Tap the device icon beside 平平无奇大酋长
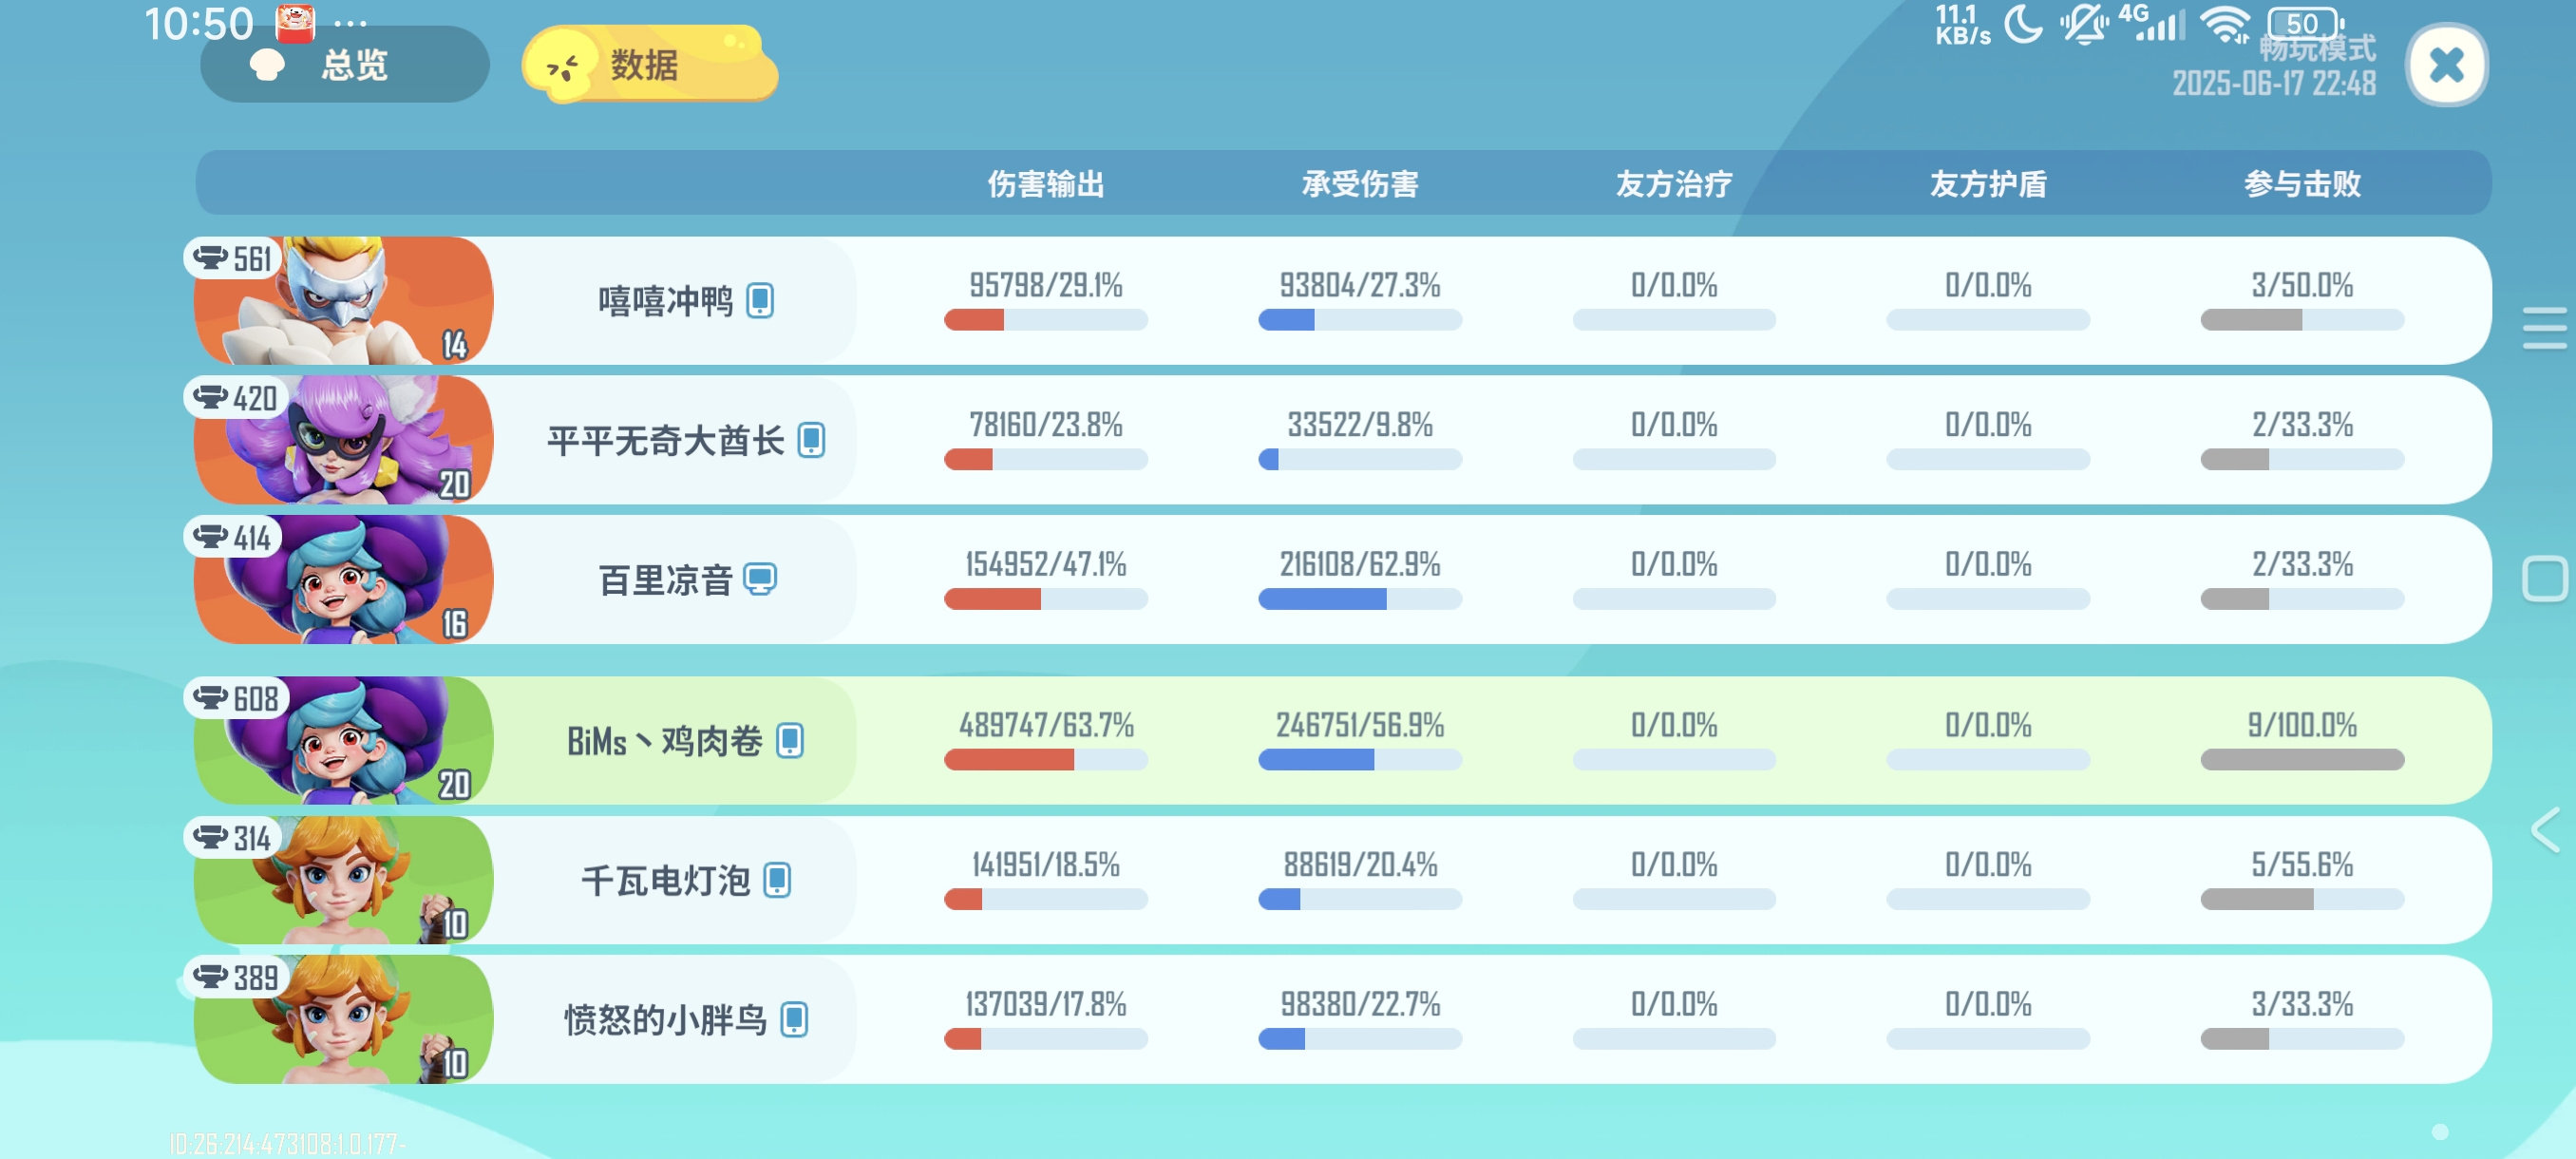2576x1159 pixels. click(811, 440)
